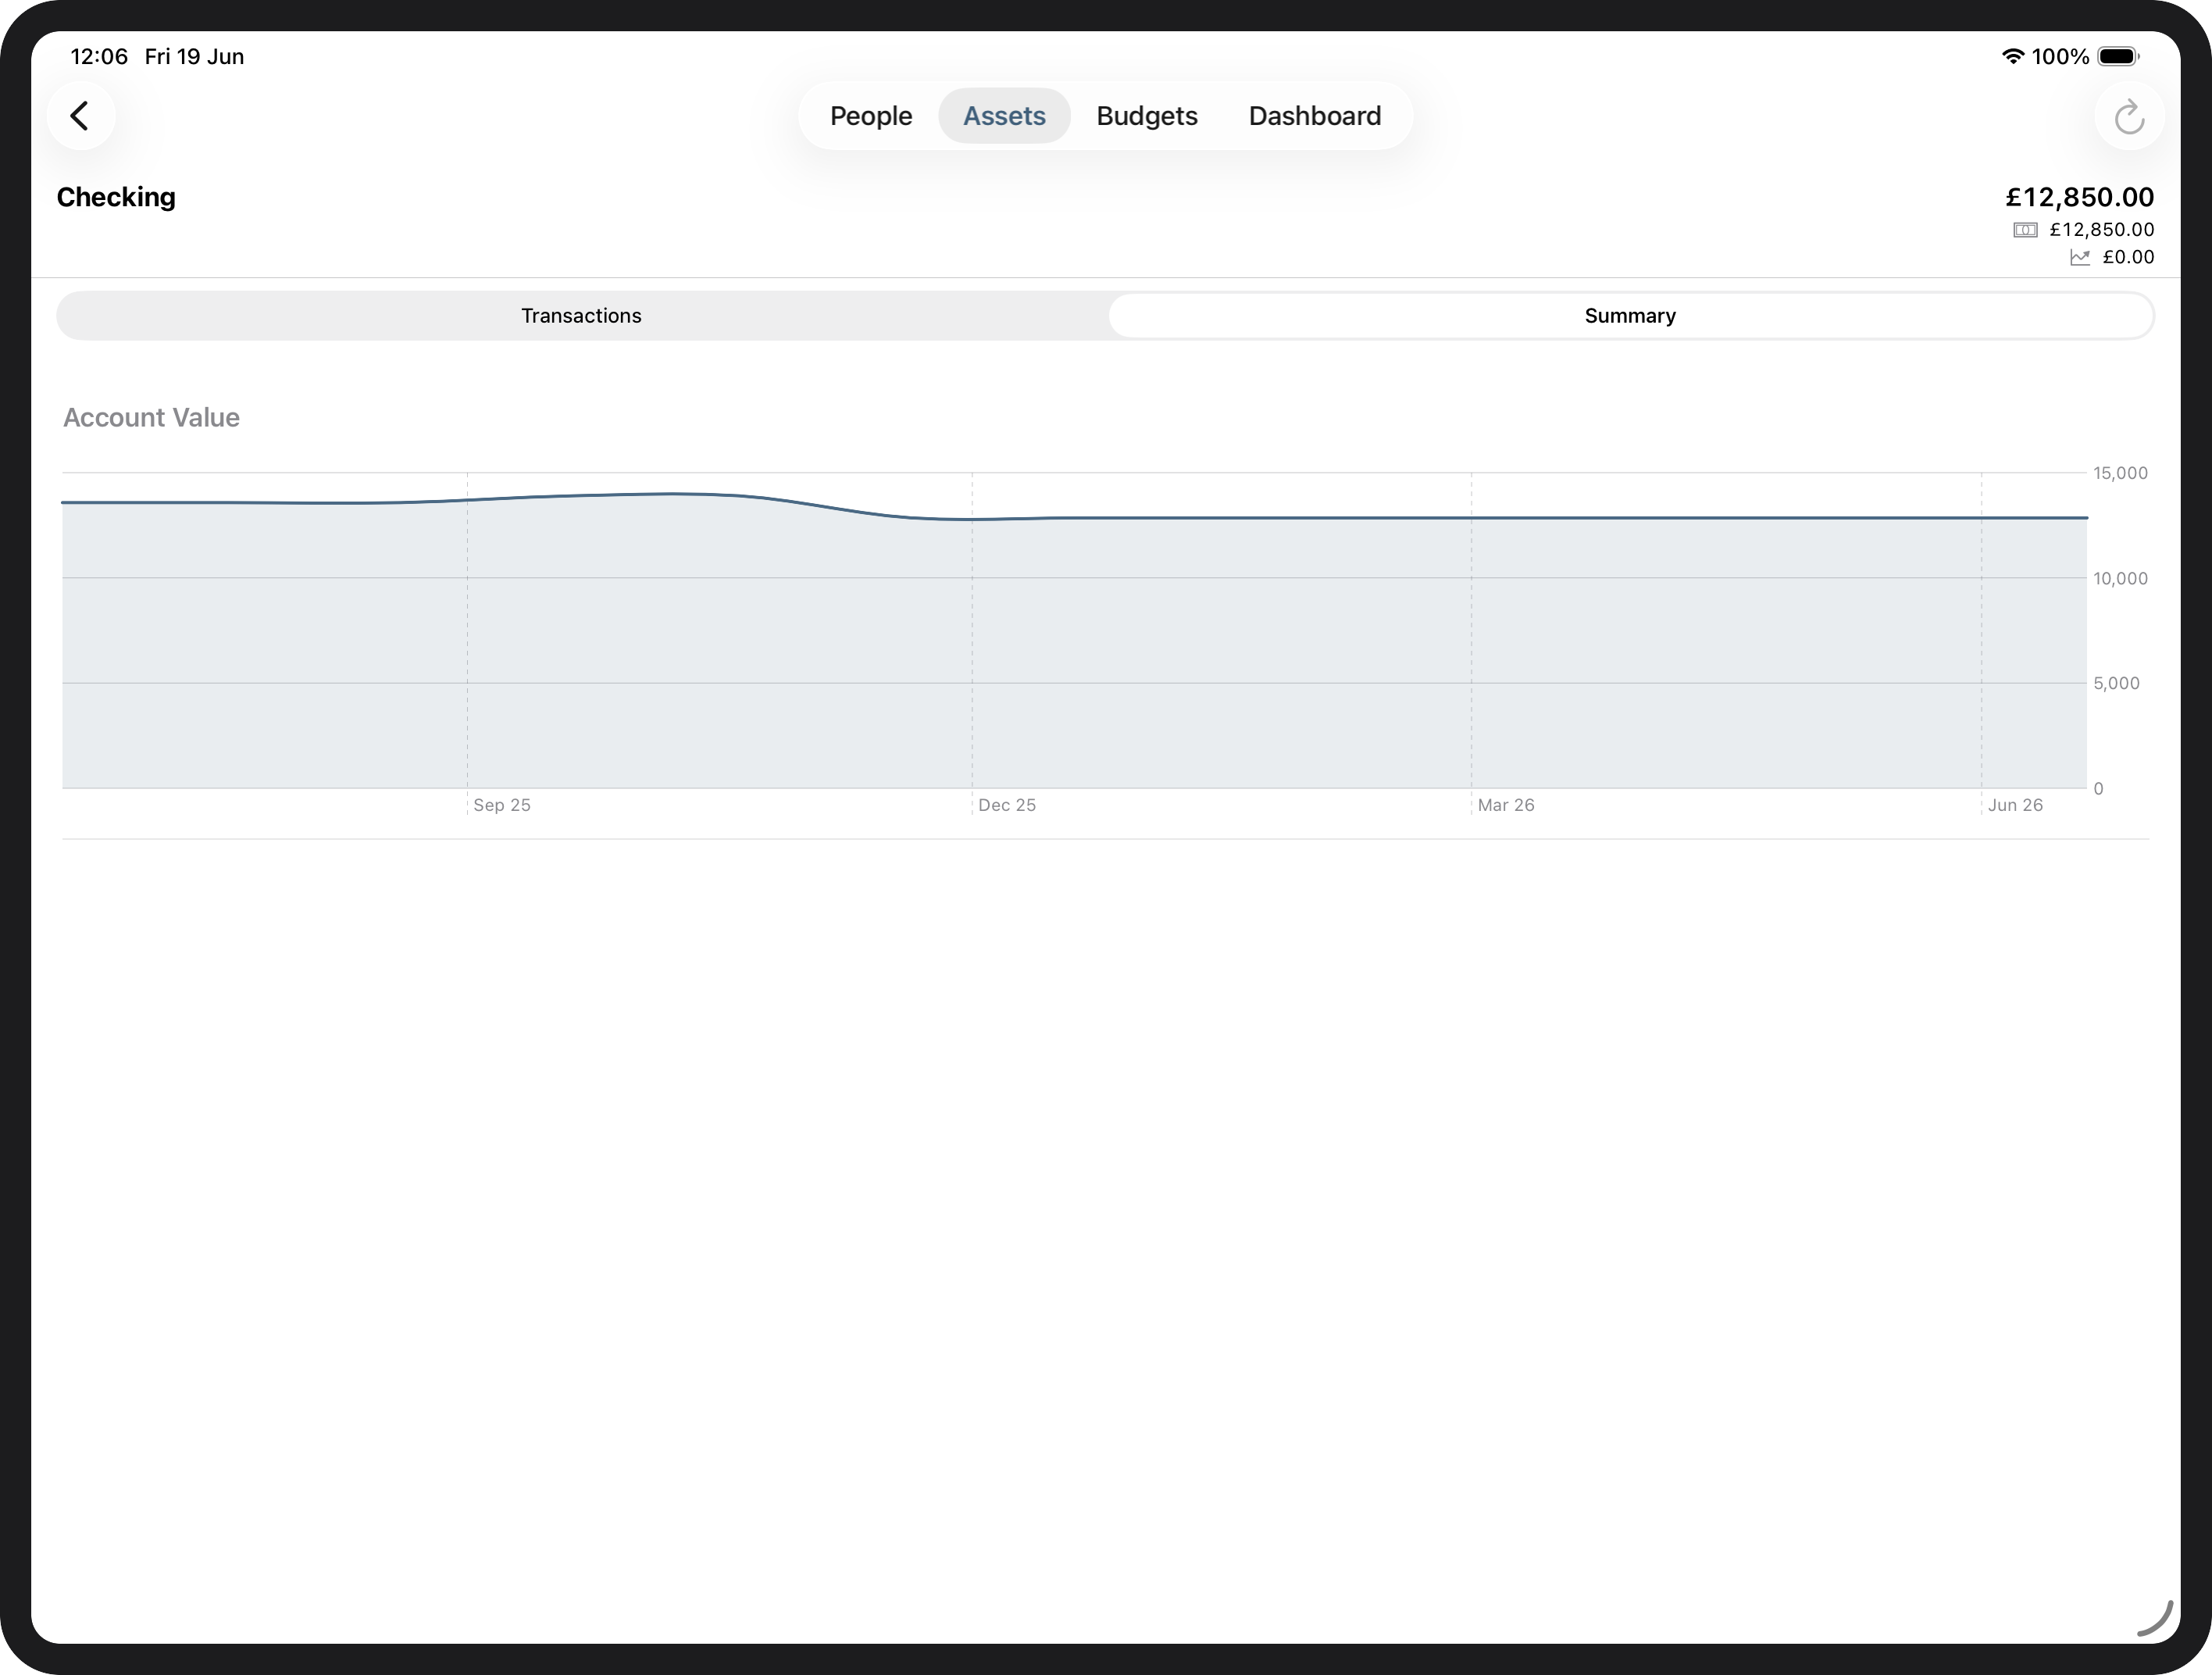This screenshot has width=2212, height=1675.
Task: Click the 10,000 axis label
Action: (2120, 578)
